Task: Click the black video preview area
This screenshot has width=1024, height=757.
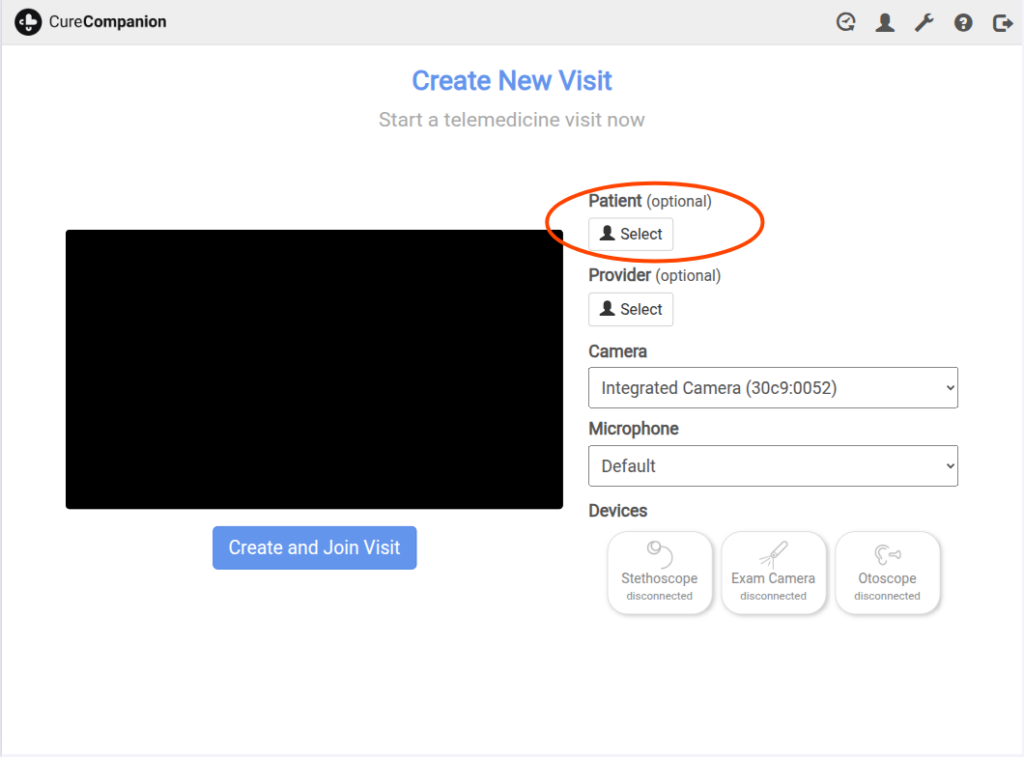Action: point(314,369)
